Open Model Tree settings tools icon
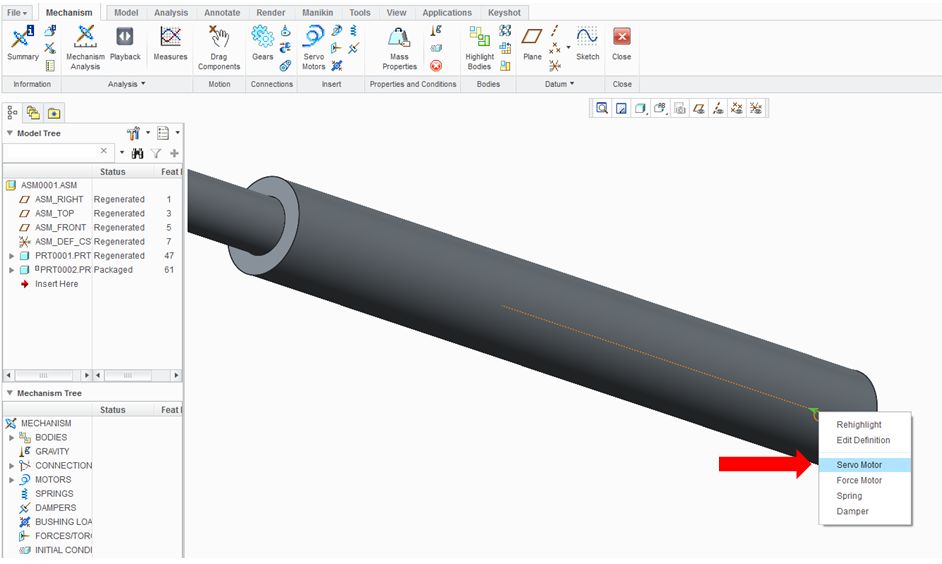The width and height of the screenshot is (942, 564). pyautogui.click(x=133, y=133)
